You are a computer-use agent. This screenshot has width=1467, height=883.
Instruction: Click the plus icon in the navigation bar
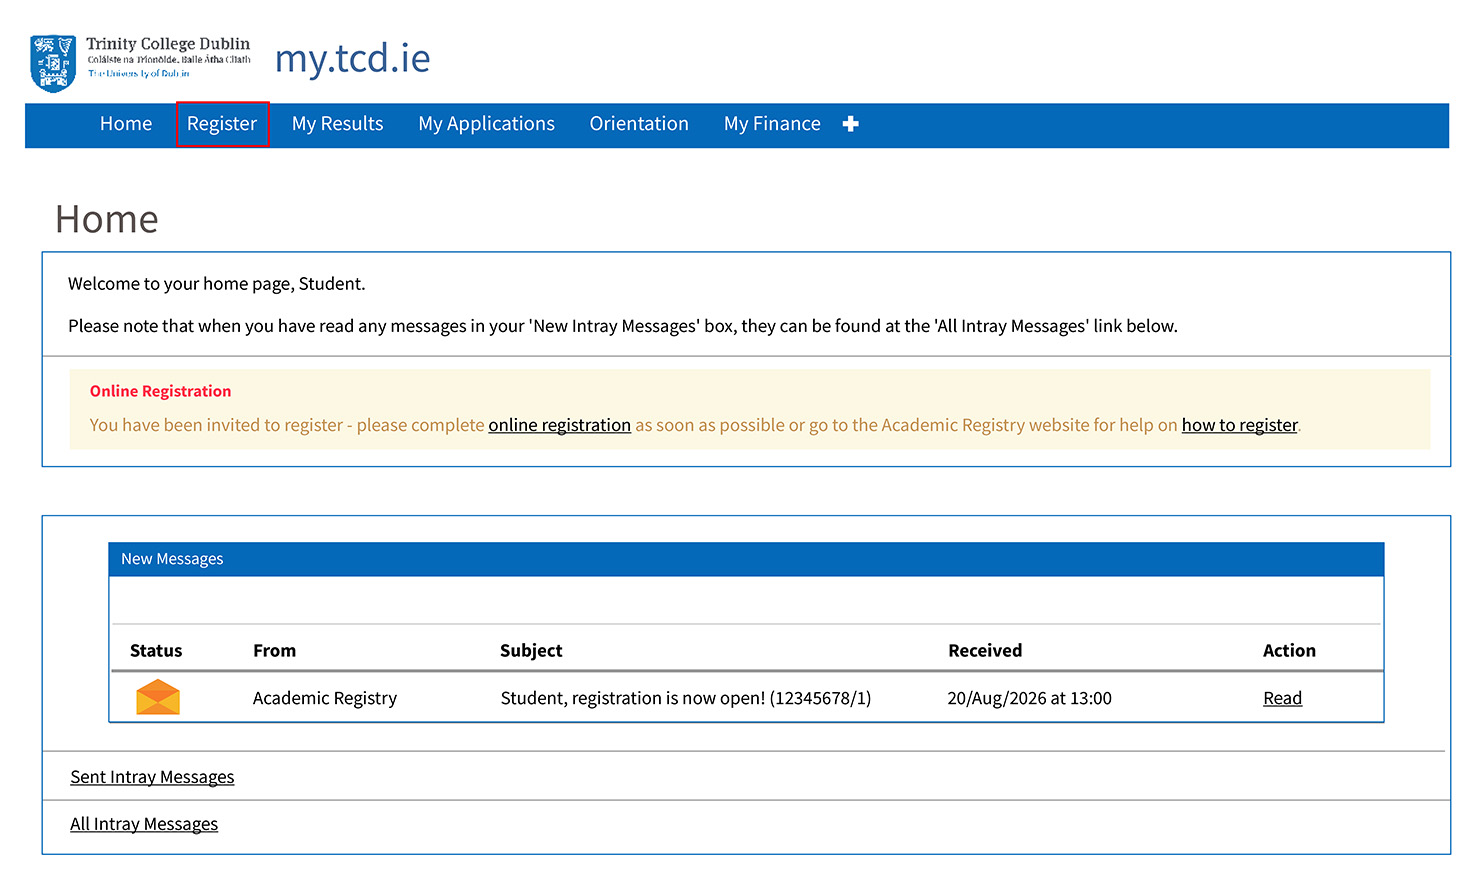tap(851, 124)
